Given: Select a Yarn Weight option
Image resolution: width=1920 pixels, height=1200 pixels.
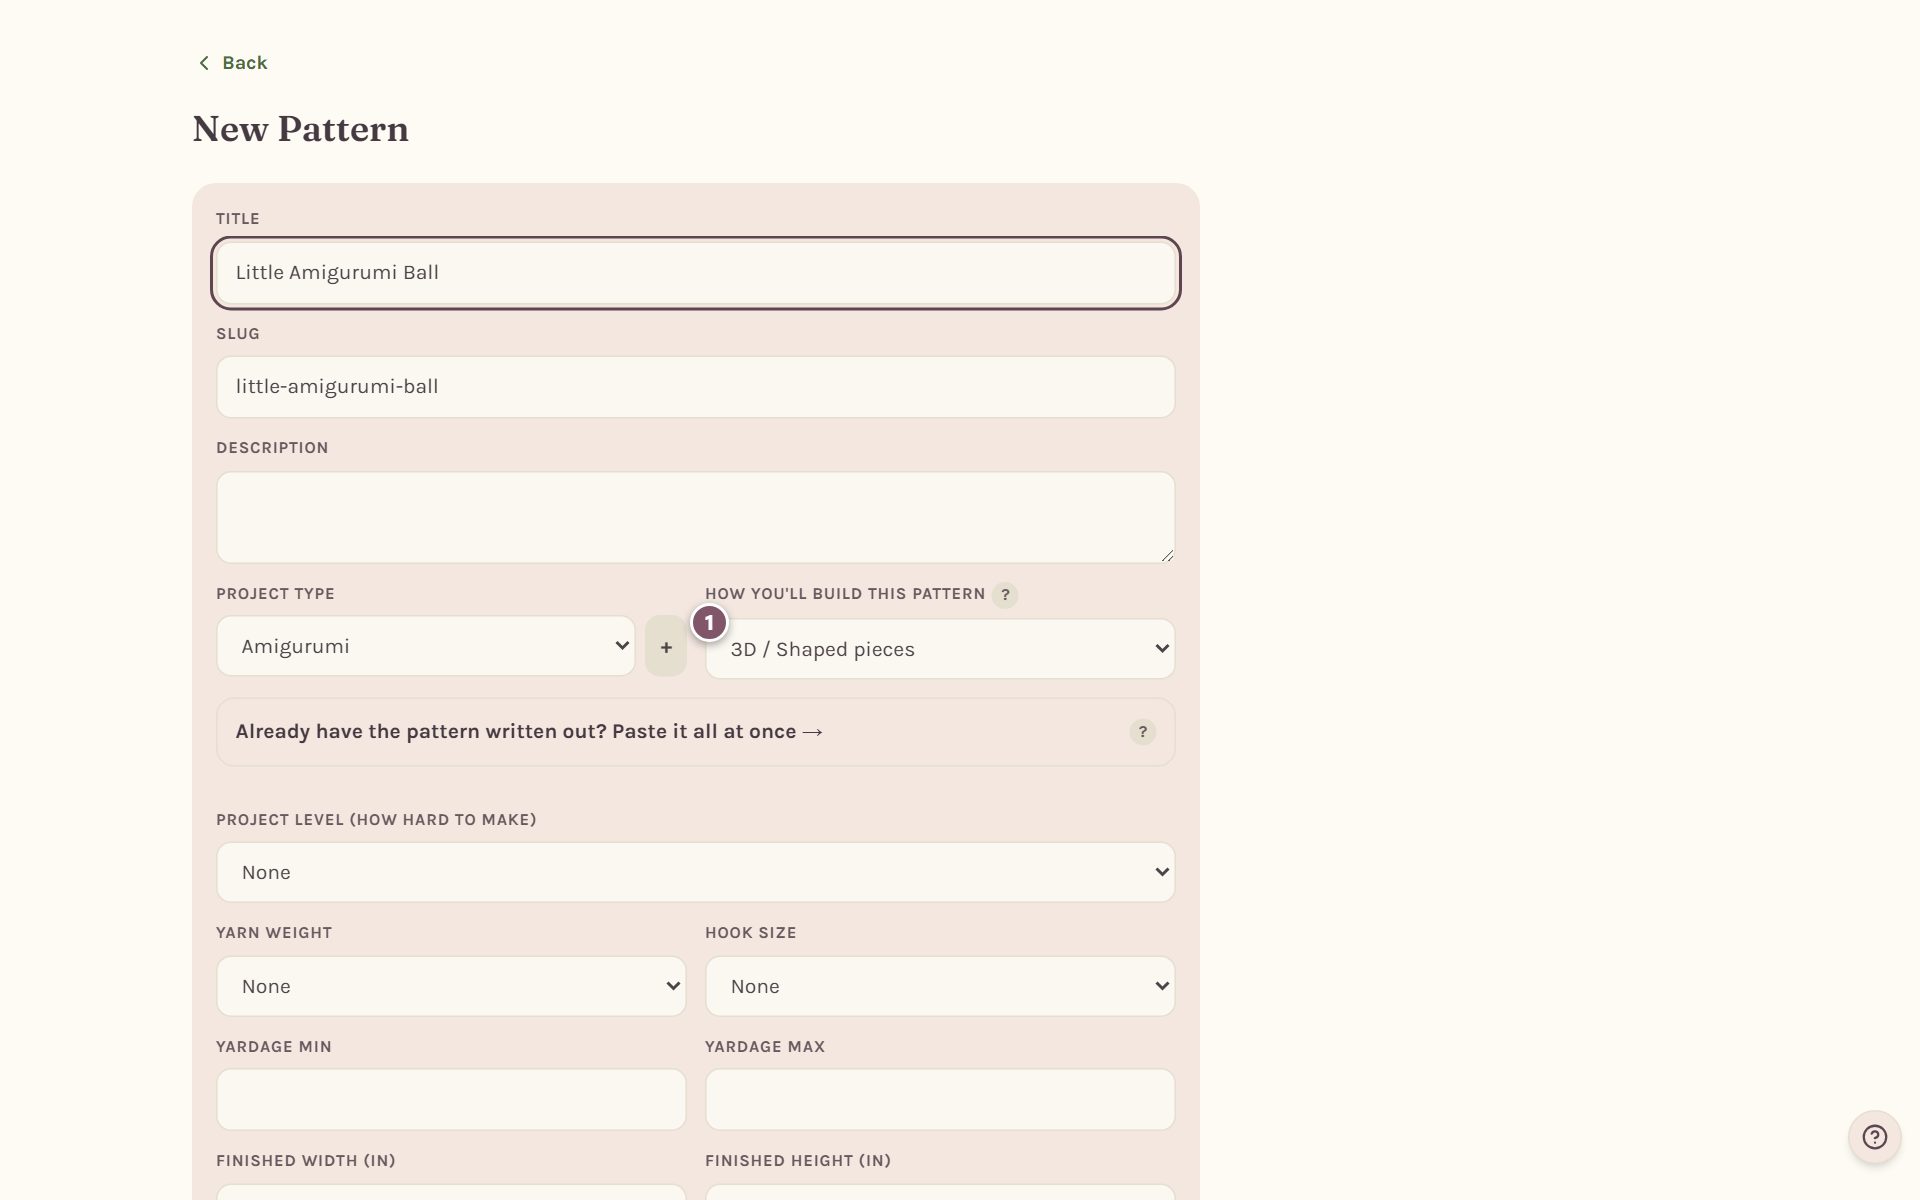Looking at the screenshot, I should [451, 986].
